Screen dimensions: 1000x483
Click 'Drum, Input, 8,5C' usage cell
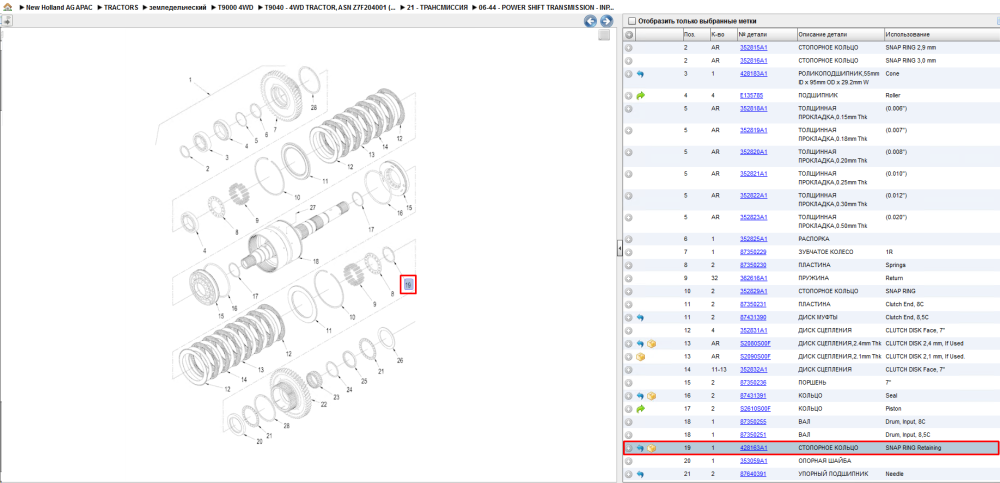tap(908, 435)
